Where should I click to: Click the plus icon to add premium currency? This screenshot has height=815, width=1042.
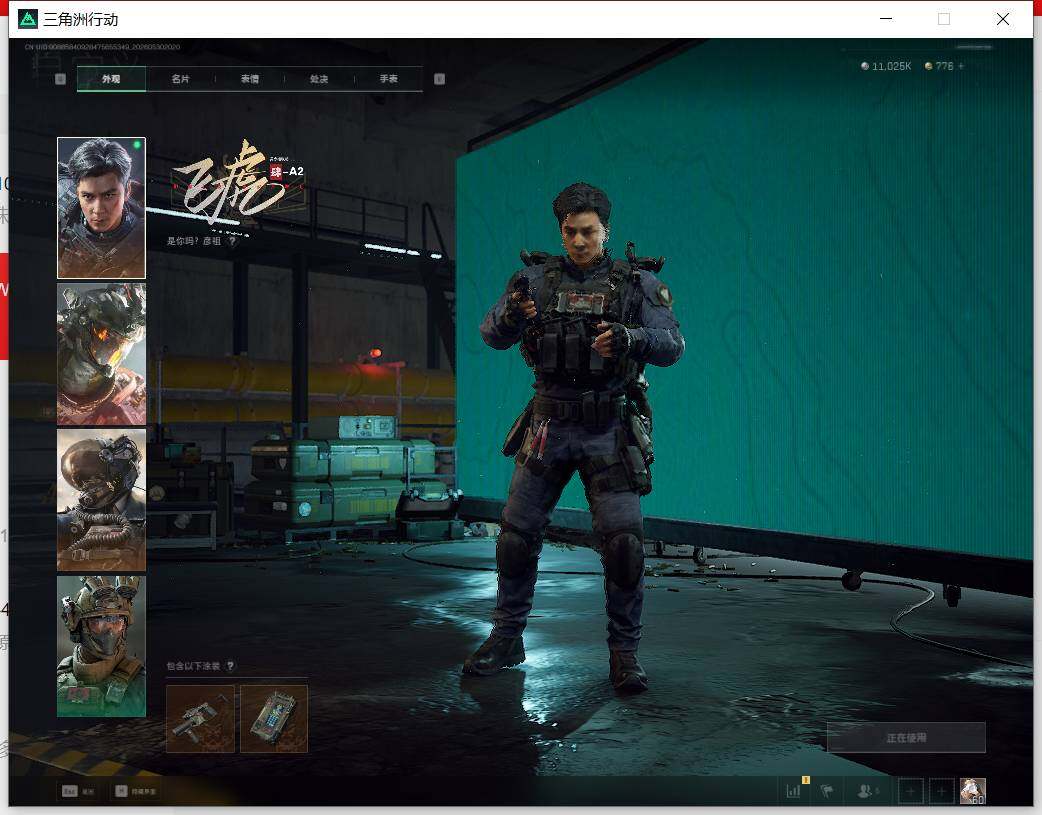tap(961, 66)
